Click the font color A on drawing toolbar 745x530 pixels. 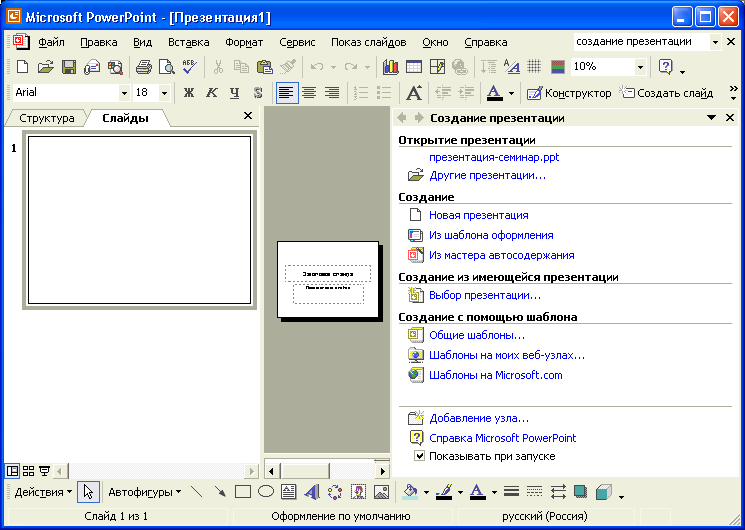[x=478, y=492]
